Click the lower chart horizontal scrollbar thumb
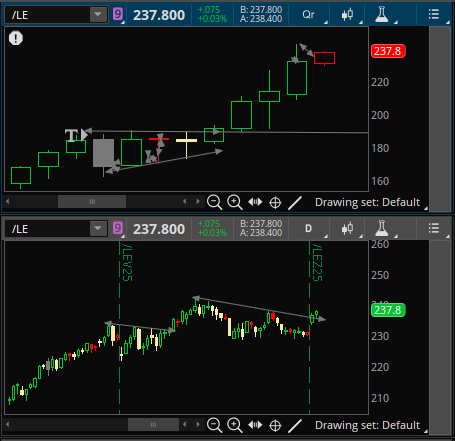455x441 pixels. tap(153, 425)
